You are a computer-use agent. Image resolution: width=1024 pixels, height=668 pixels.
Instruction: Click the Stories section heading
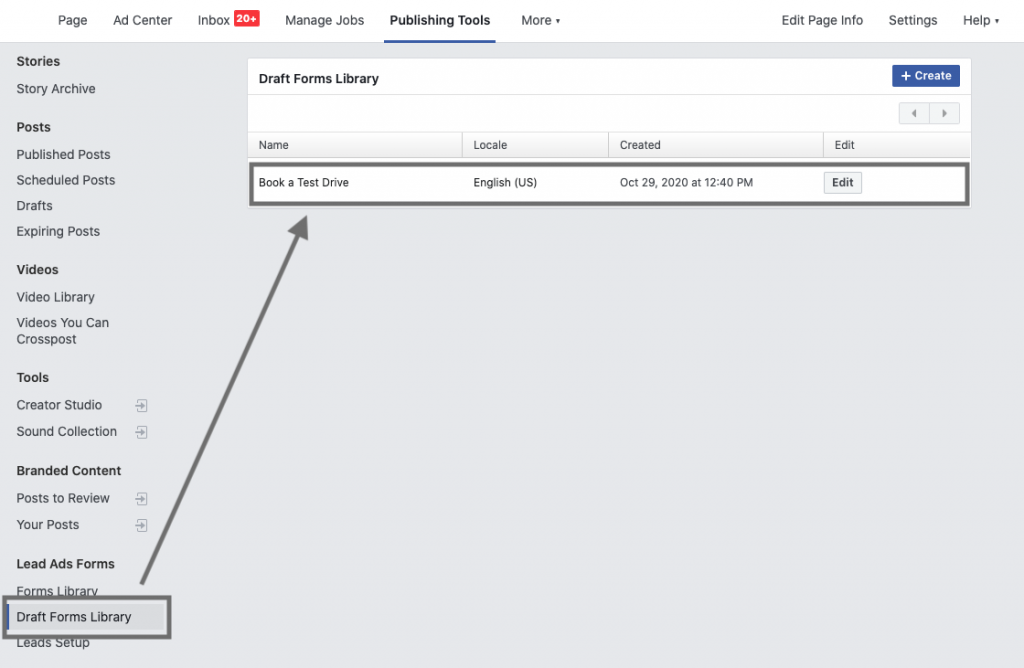coord(38,61)
